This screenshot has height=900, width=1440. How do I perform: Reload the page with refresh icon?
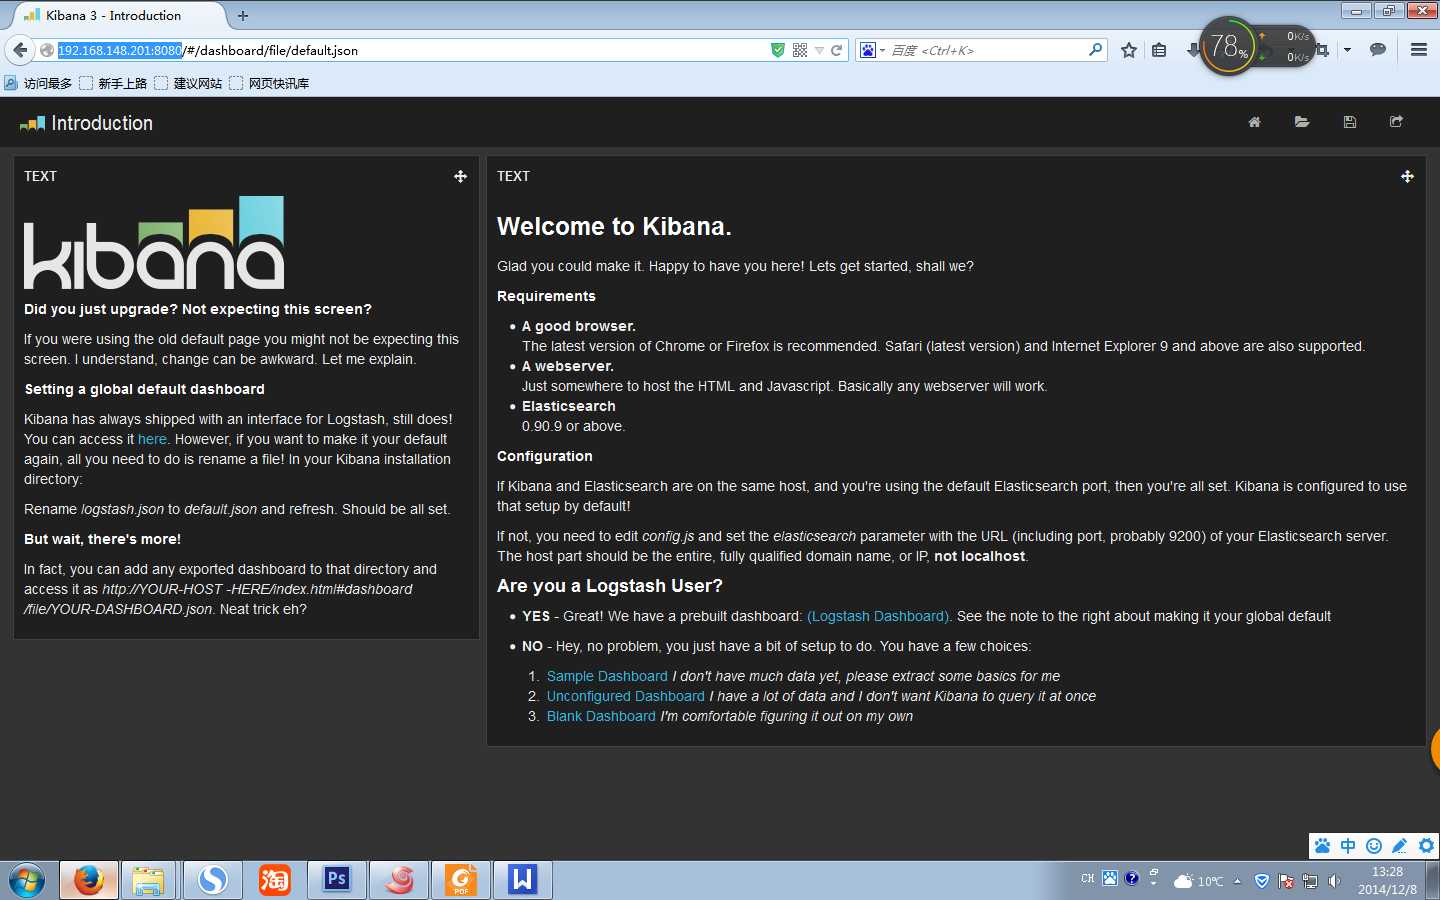coord(837,50)
